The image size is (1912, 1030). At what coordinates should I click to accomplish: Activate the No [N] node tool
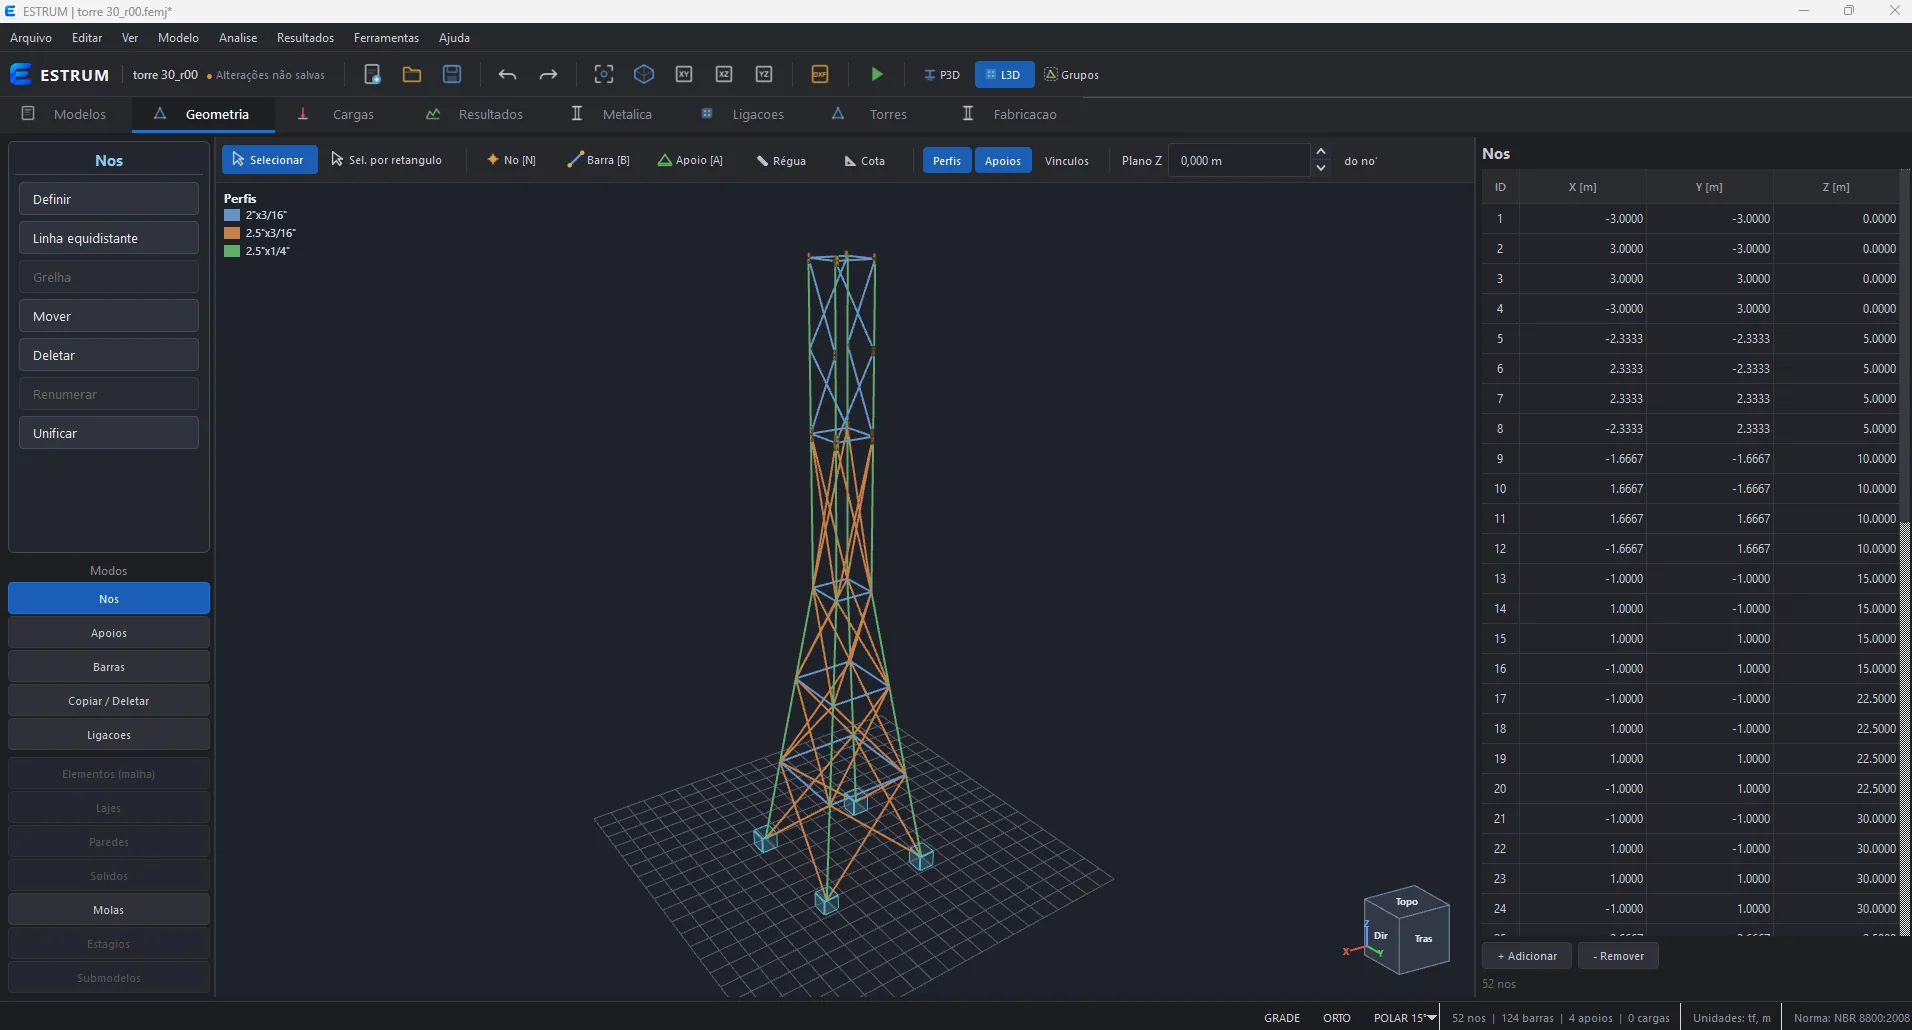[511, 160]
